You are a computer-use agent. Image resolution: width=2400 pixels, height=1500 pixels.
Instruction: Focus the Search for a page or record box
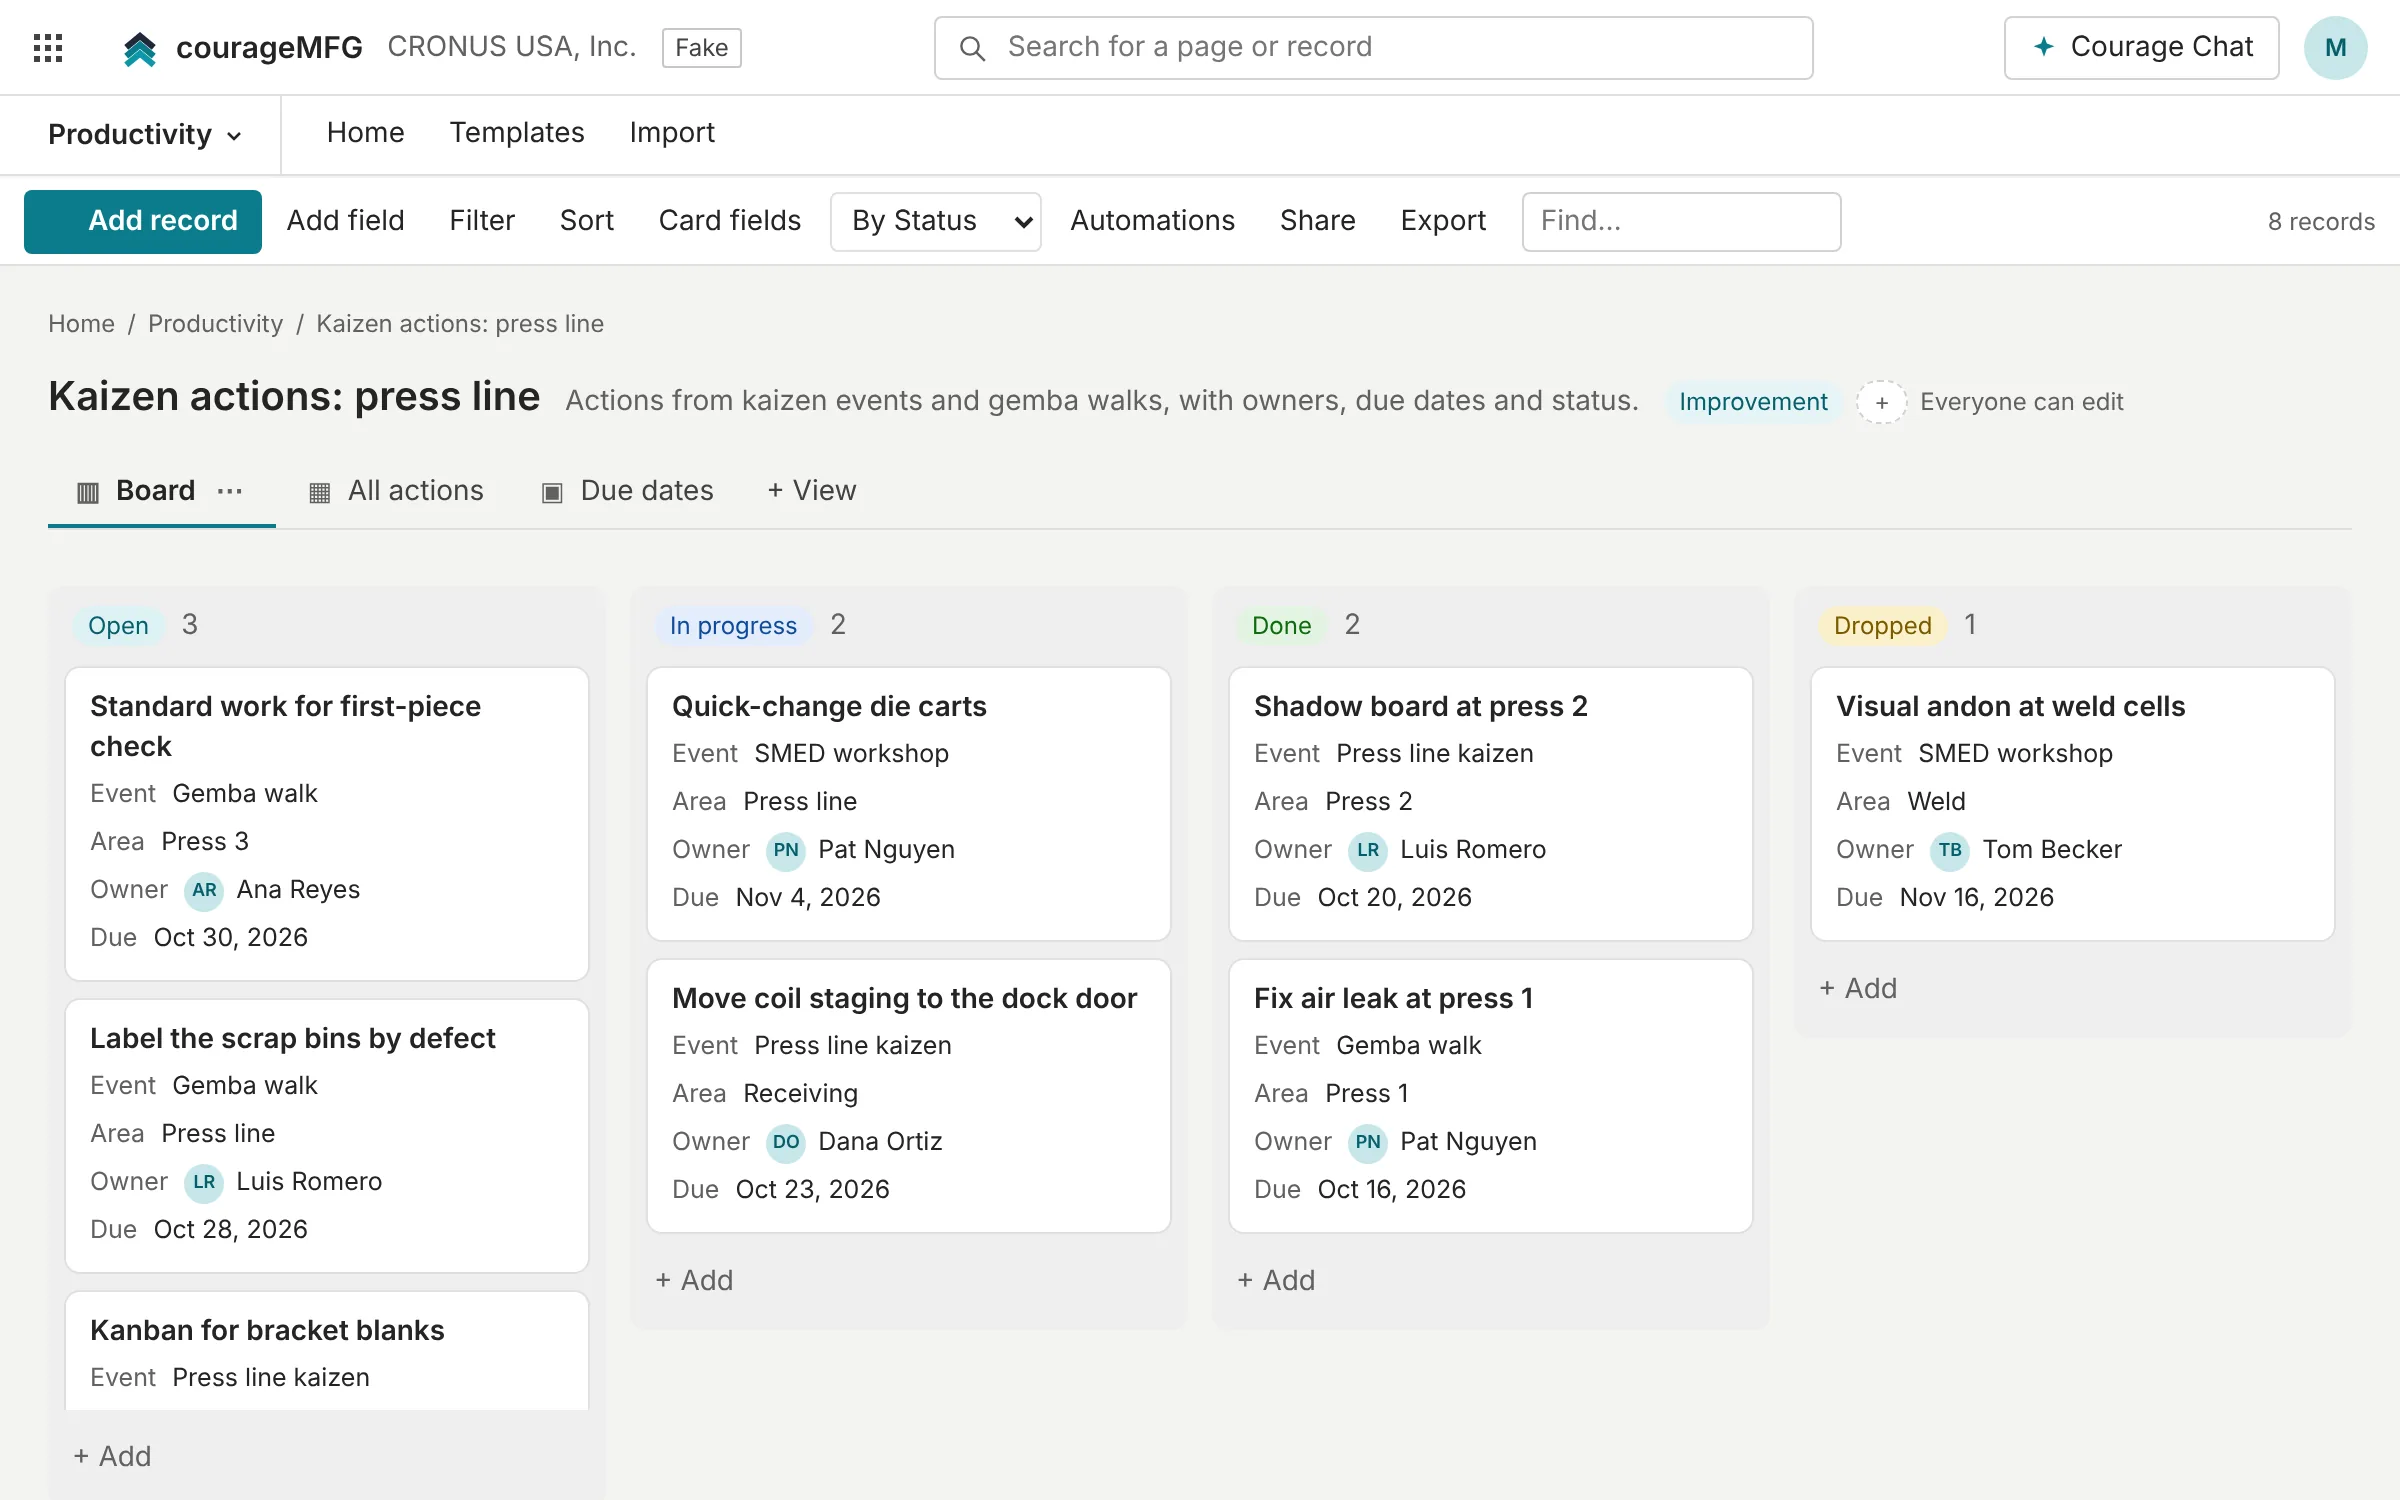click(1373, 47)
